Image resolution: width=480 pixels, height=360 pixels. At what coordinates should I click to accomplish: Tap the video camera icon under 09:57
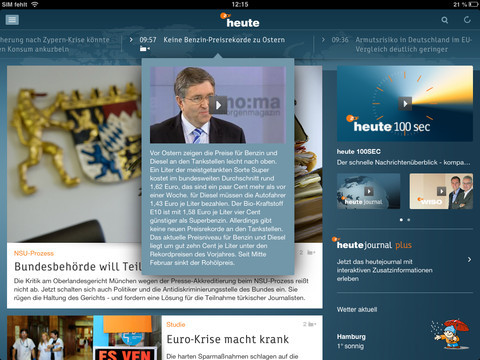144,49
